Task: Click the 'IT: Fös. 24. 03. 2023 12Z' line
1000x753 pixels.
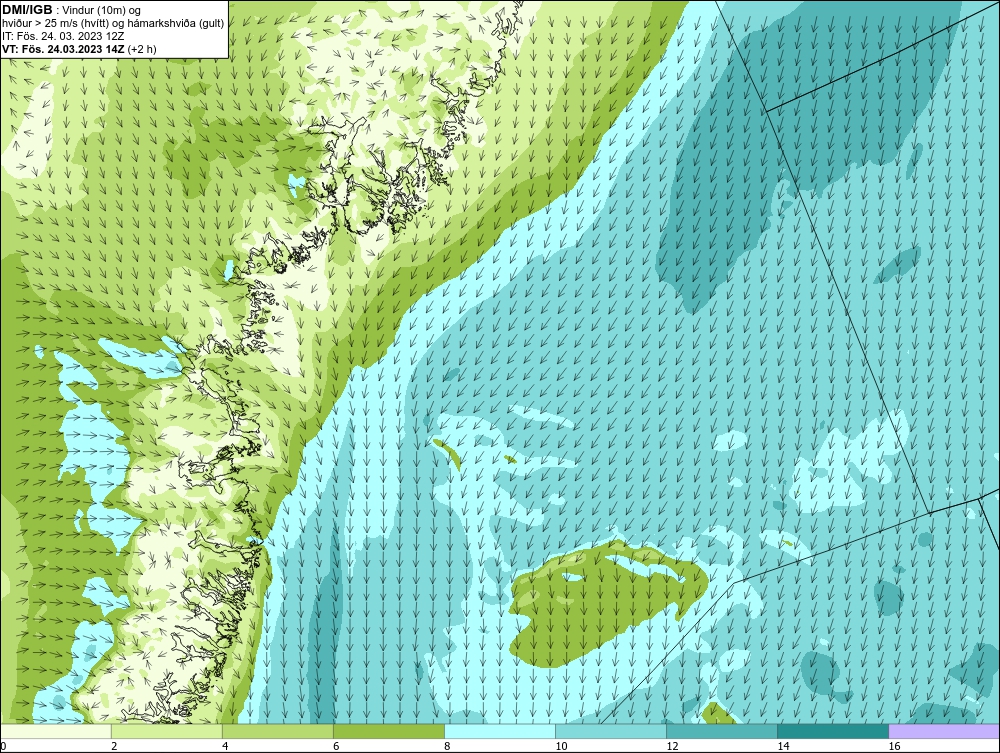Action: 63,36
